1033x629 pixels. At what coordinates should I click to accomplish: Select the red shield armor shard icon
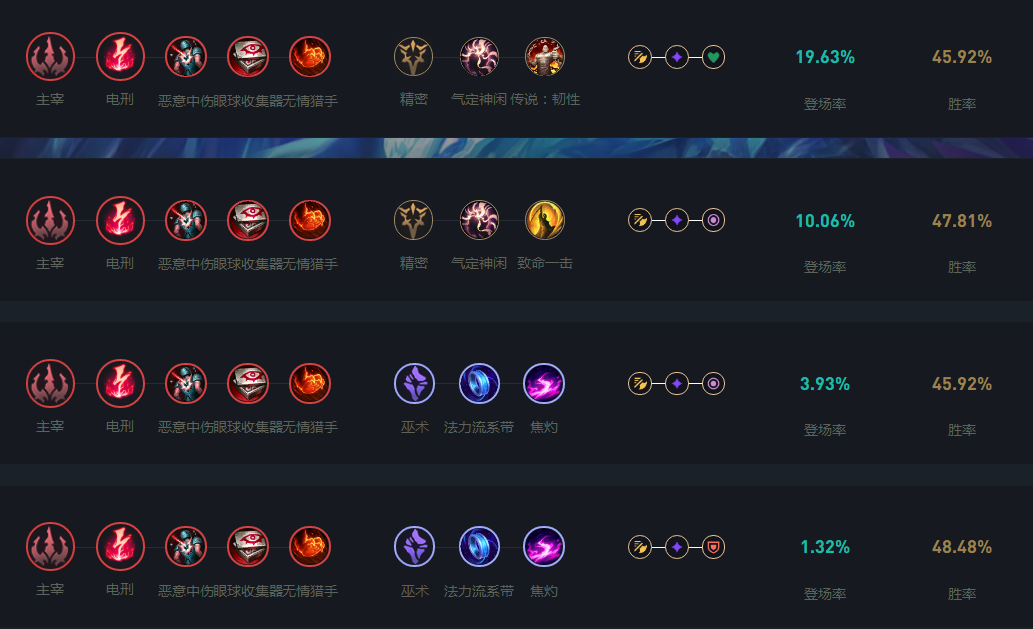click(713, 547)
